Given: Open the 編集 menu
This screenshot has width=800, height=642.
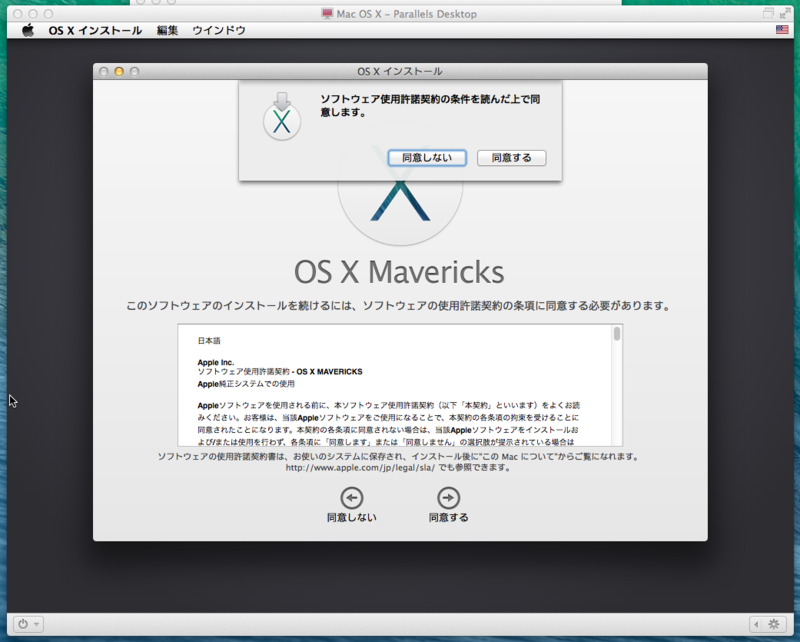Looking at the screenshot, I should [x=165, y=30].
